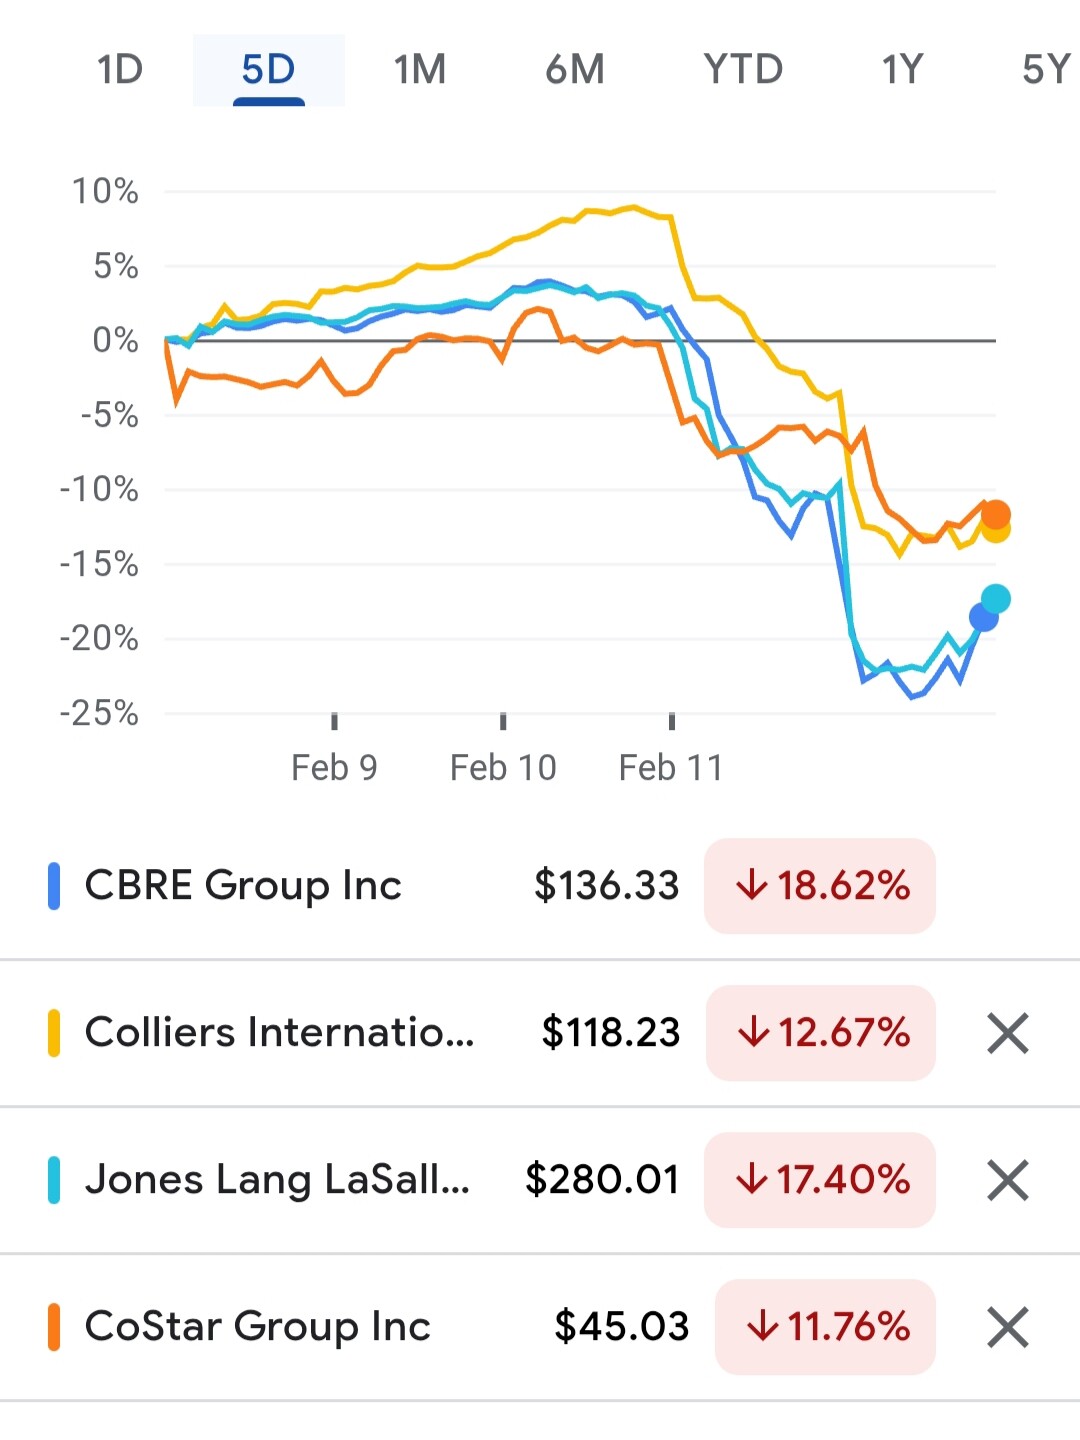Viewport: 1080px width, 1440px height.
Task: Tap Jones Lang LaSalle 17.40% badge
Action: pyautogui.click(x=820, y=1180)
